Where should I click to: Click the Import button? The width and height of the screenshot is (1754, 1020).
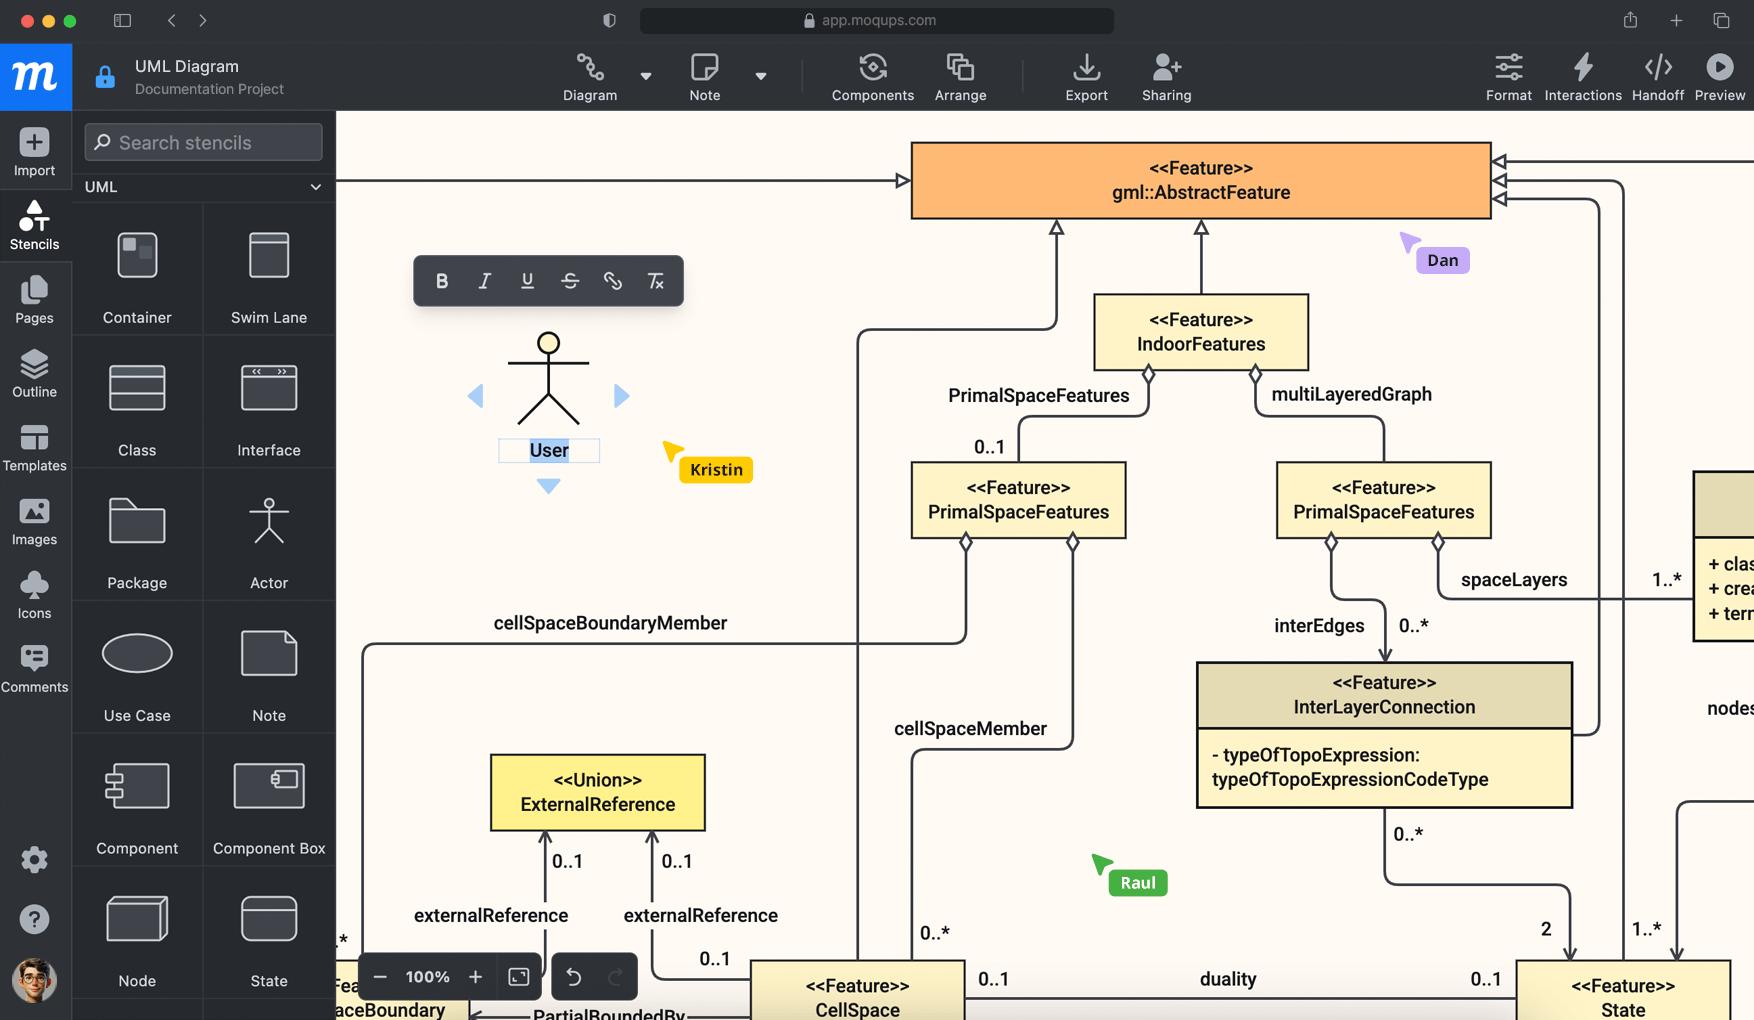pyautogui.click(x=35, y=150)
